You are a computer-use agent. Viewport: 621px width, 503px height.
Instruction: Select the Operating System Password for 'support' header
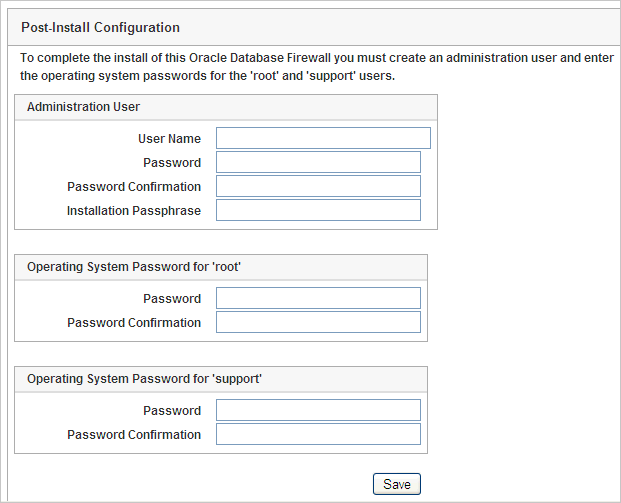point(144,378)
